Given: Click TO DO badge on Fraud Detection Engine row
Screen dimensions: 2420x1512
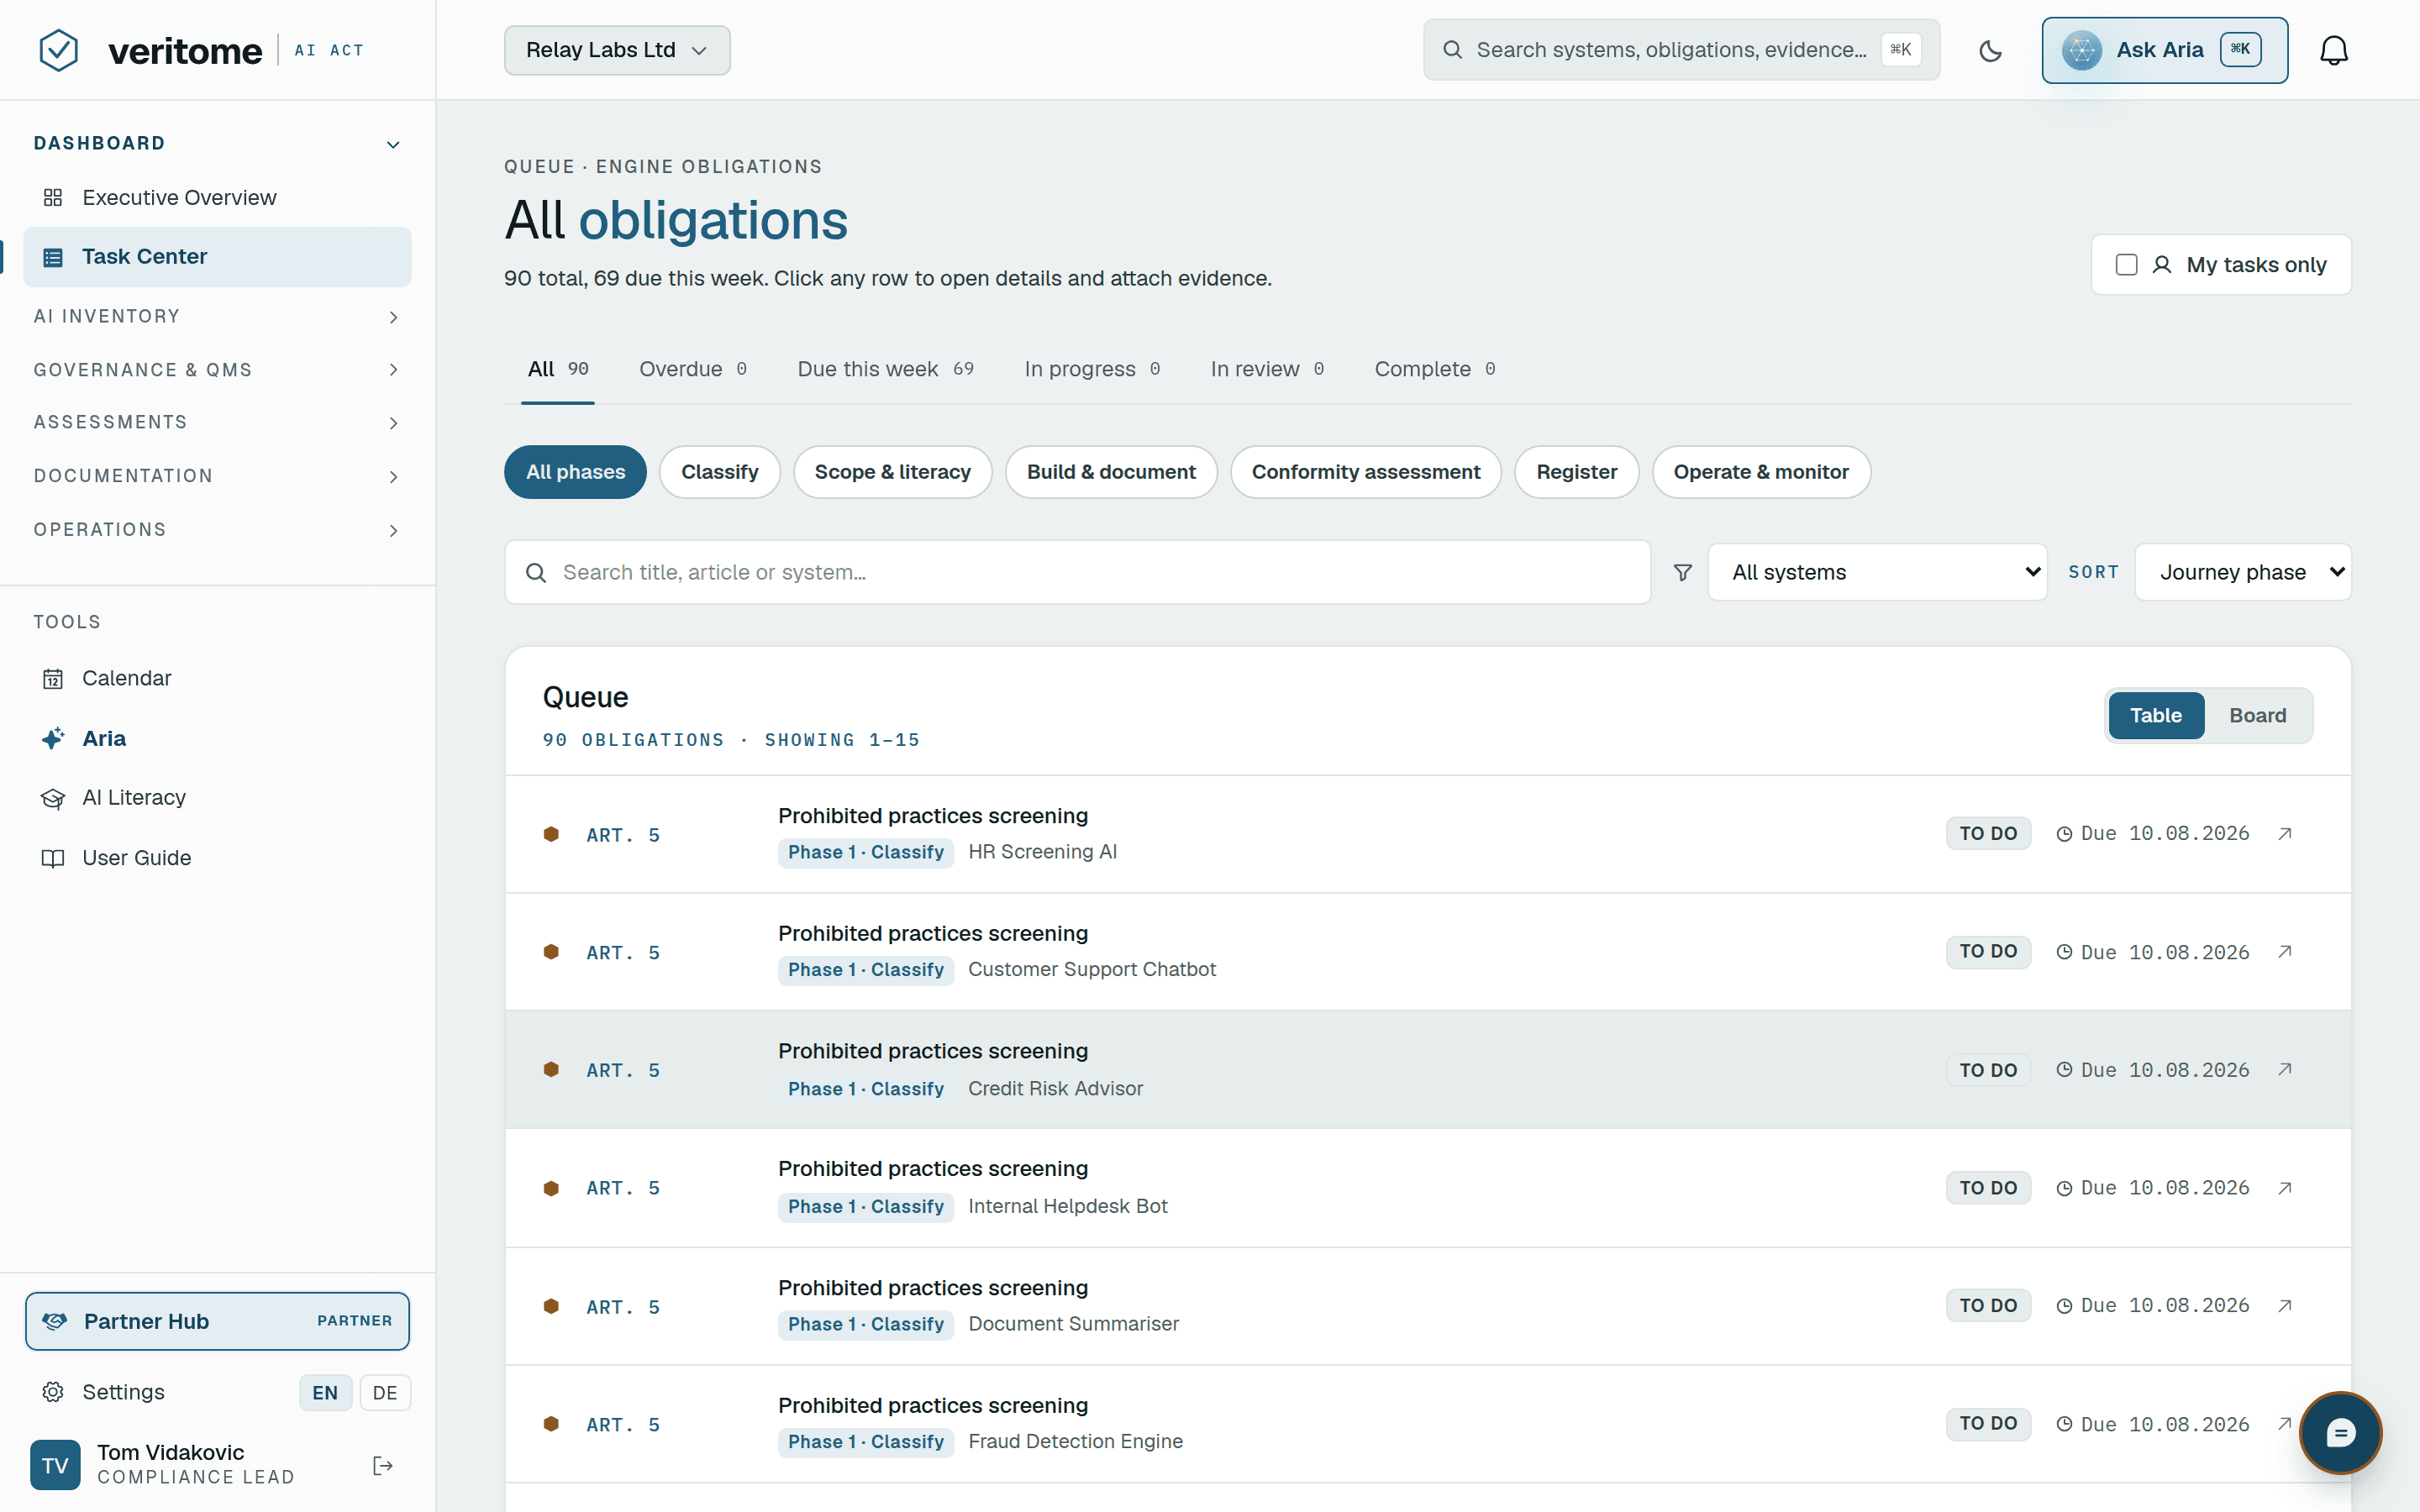Looking at the screenshot, I should [x=1988, y=1424].
